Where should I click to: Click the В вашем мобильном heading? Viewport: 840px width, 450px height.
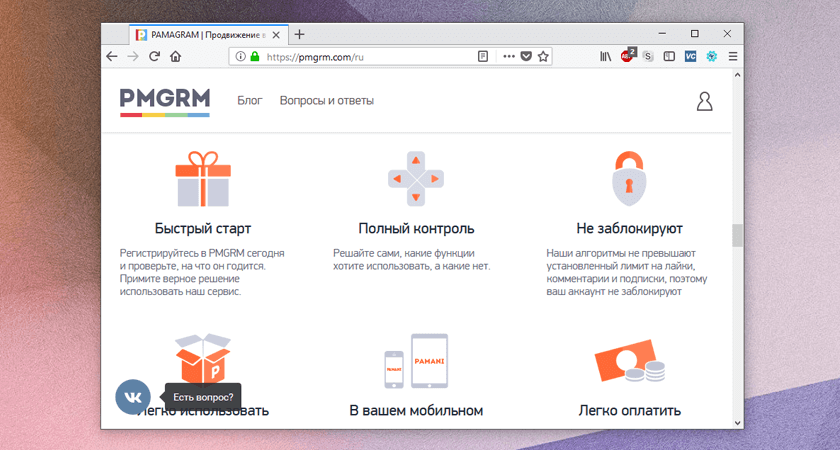(416, 411)
